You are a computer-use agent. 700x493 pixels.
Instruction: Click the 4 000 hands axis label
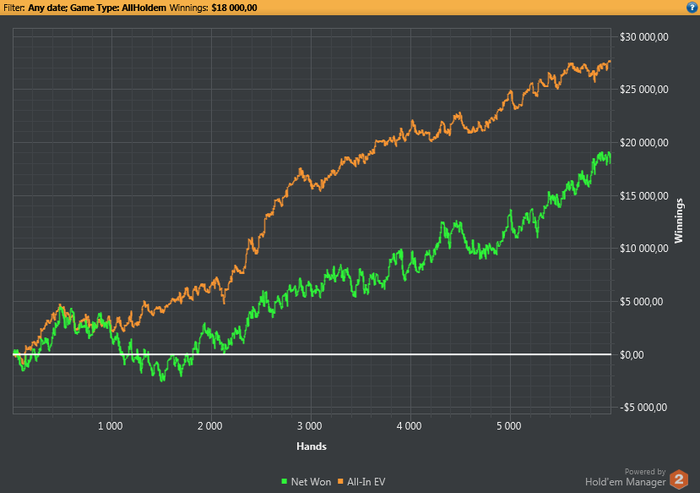coord(409,426)
